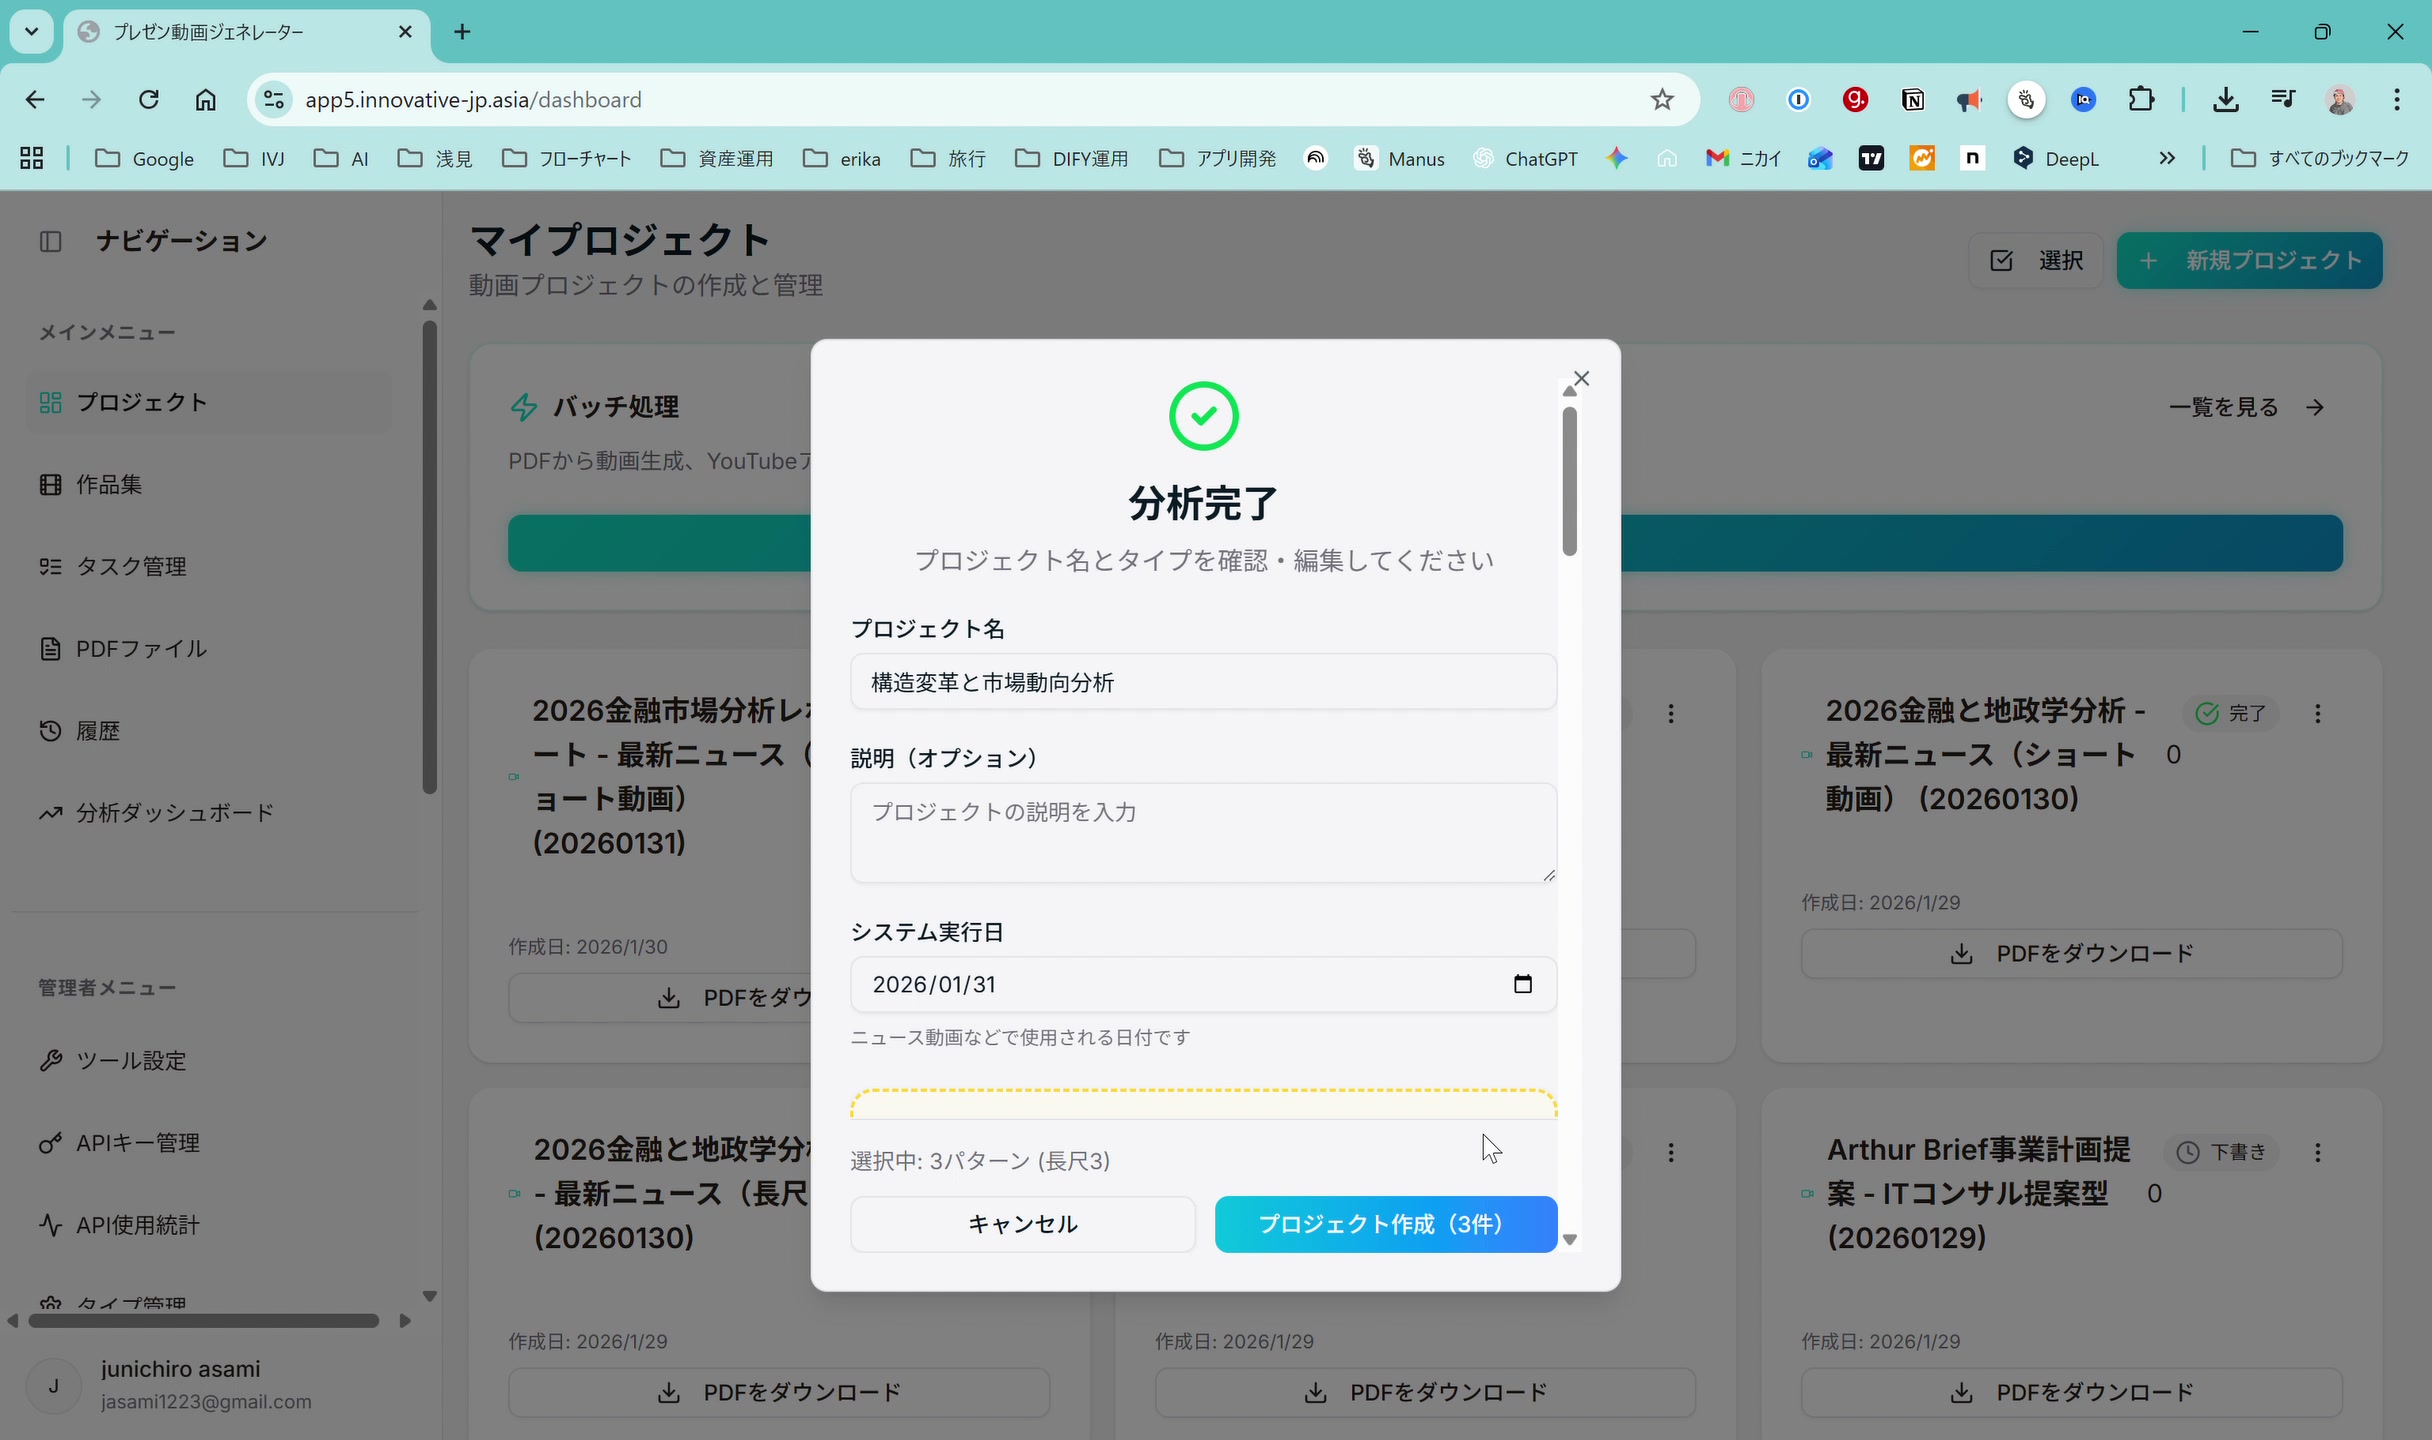This screenshot has width=2432, height=1440.
Task: Expand hidden bookmarks with the chevron
Action: tap(2166, 158)
